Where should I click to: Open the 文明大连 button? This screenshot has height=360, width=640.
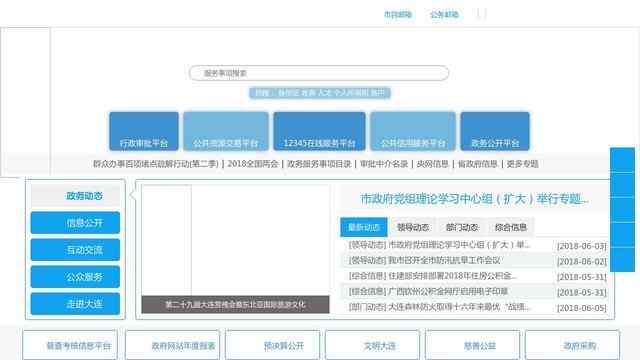372,346
